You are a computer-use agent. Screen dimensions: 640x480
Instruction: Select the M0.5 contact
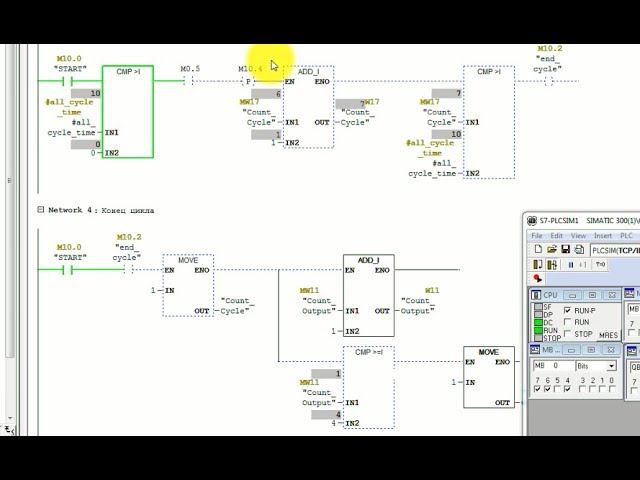(x=188, y=81)
